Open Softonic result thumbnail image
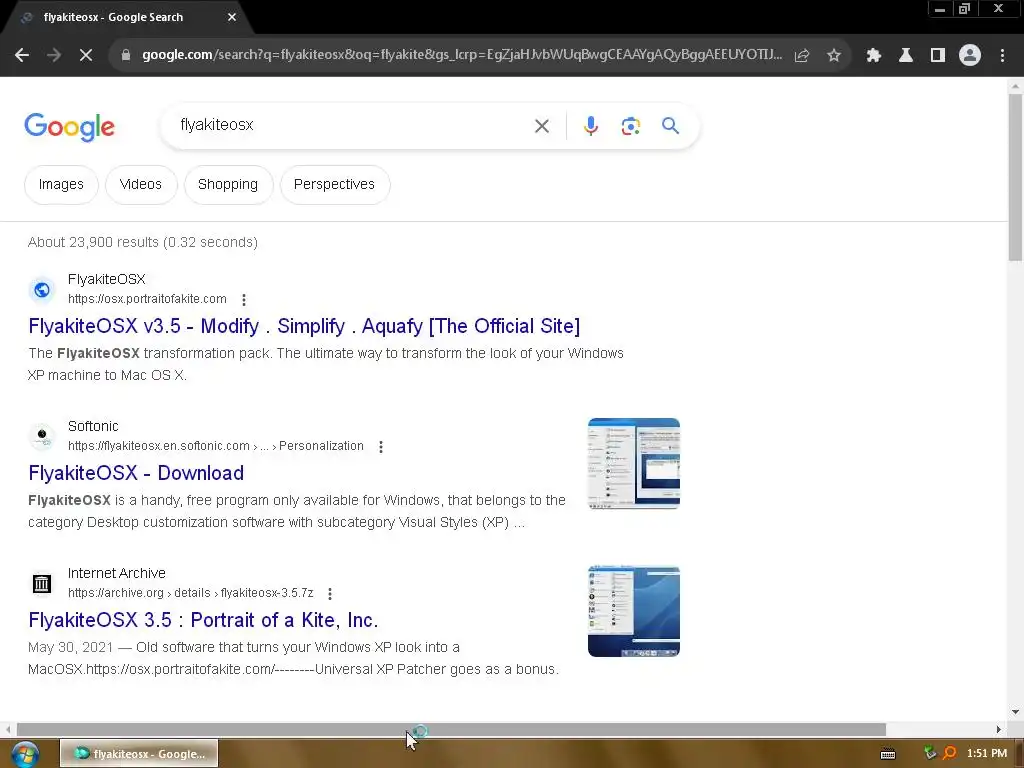This screenshot has height=768, width=1024. click(633, 464)
